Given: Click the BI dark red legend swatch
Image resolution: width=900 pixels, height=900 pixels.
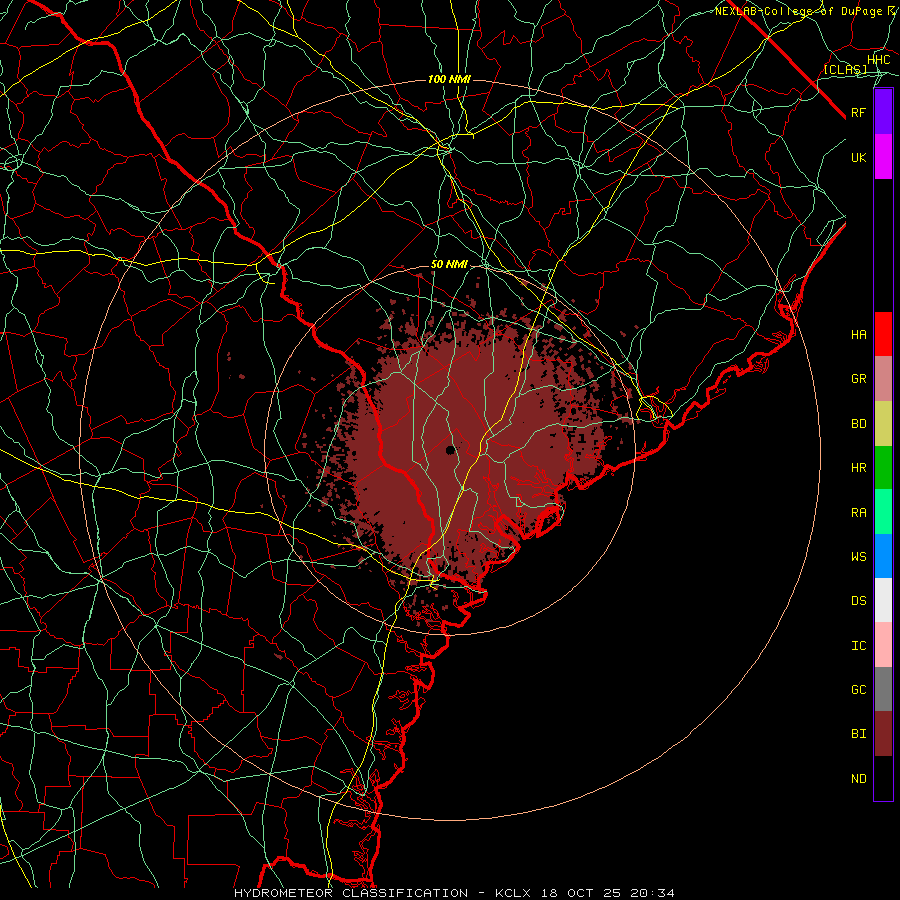Looking at the screenshot, I should [x=883, y=734].
